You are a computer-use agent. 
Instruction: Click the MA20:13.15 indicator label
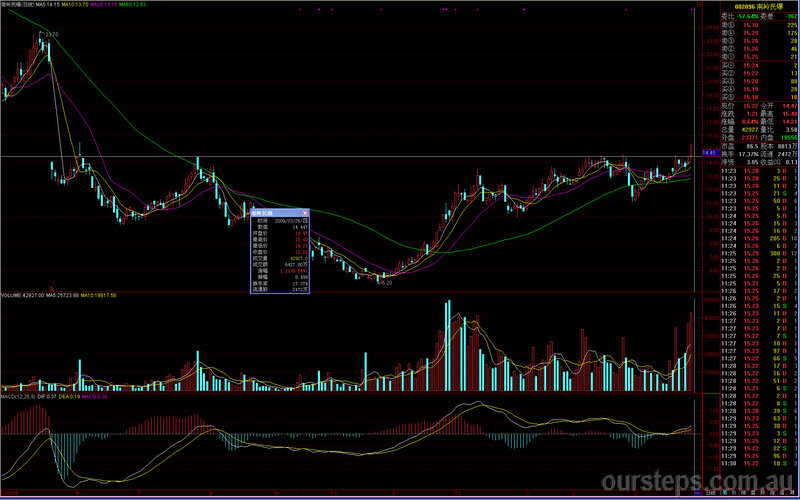[104, 4]
